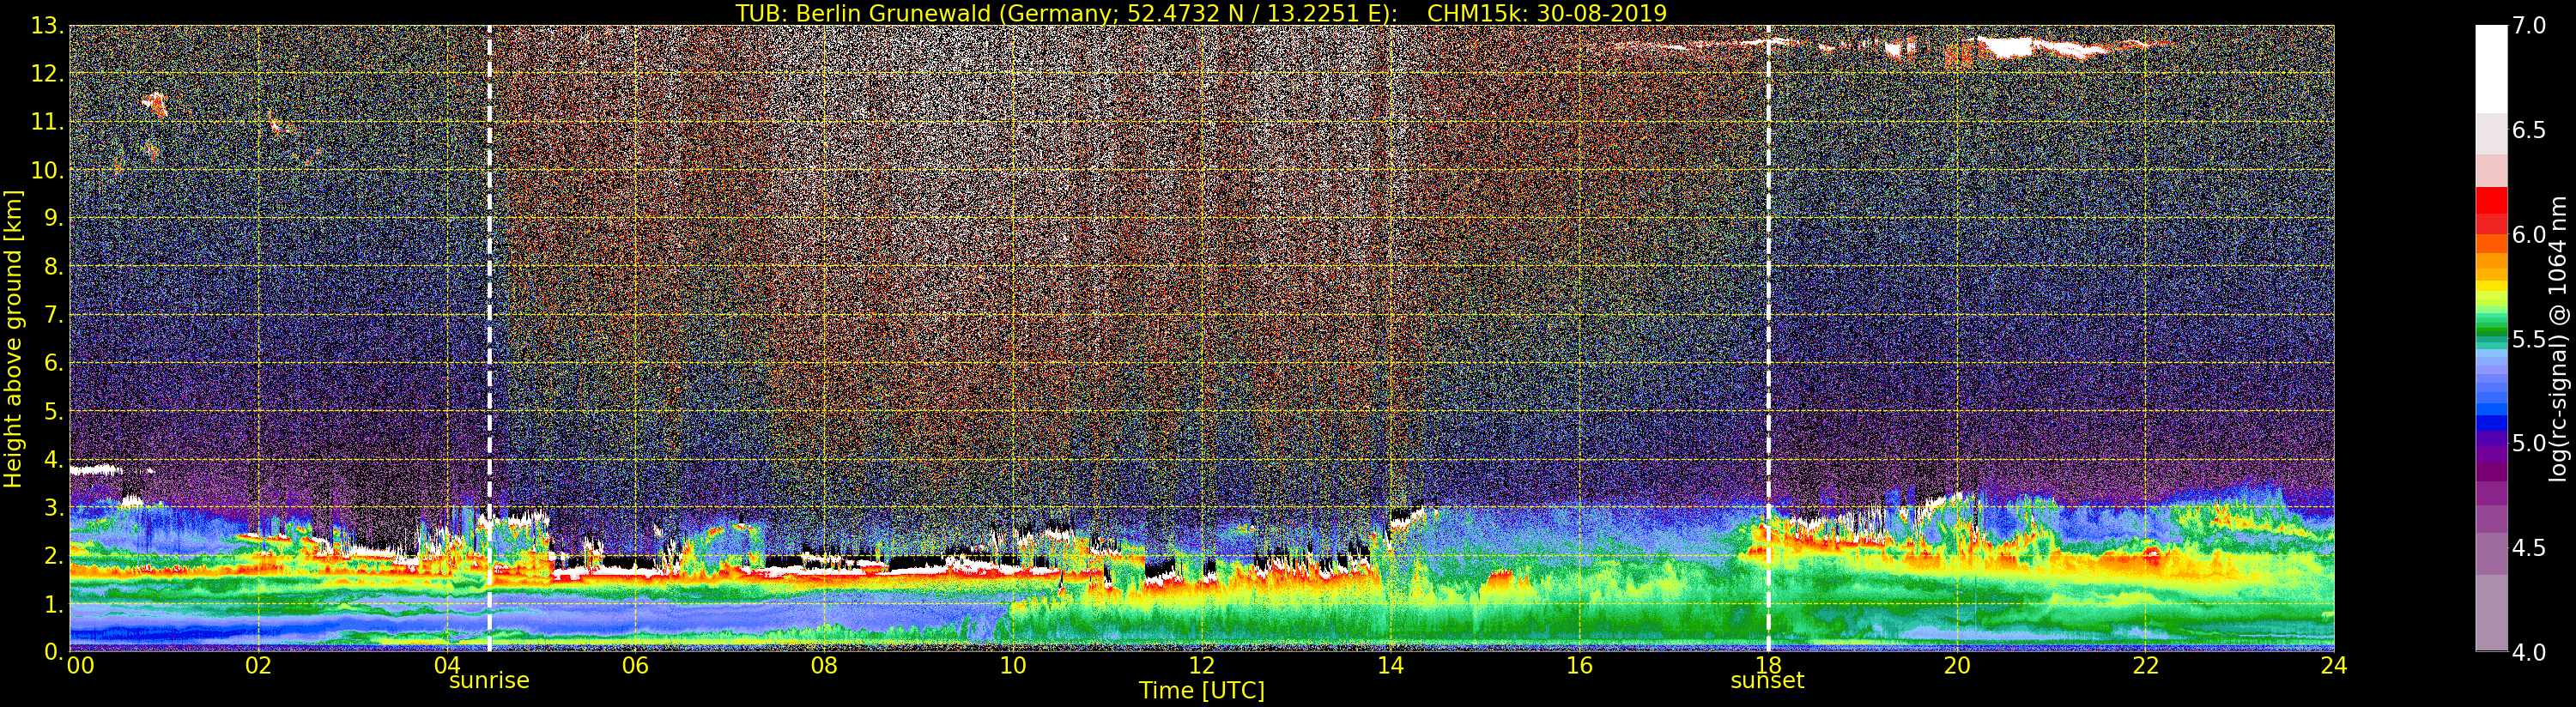Click the height axis tick '5.'
The width and height of the screenshot is (2576, 707).
pos(53,411)
